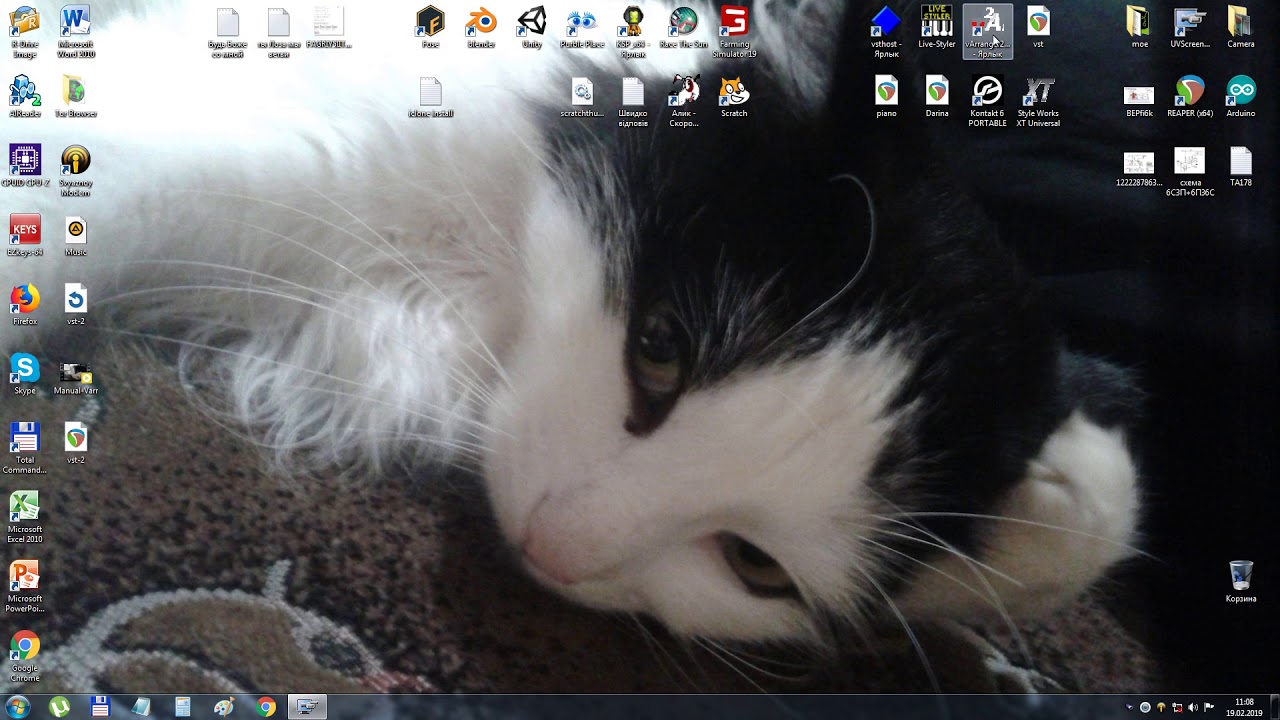Select the Kontakt 6 PORTABLE shortcut
1280x720 pixels.
click(x=988, y=102)
